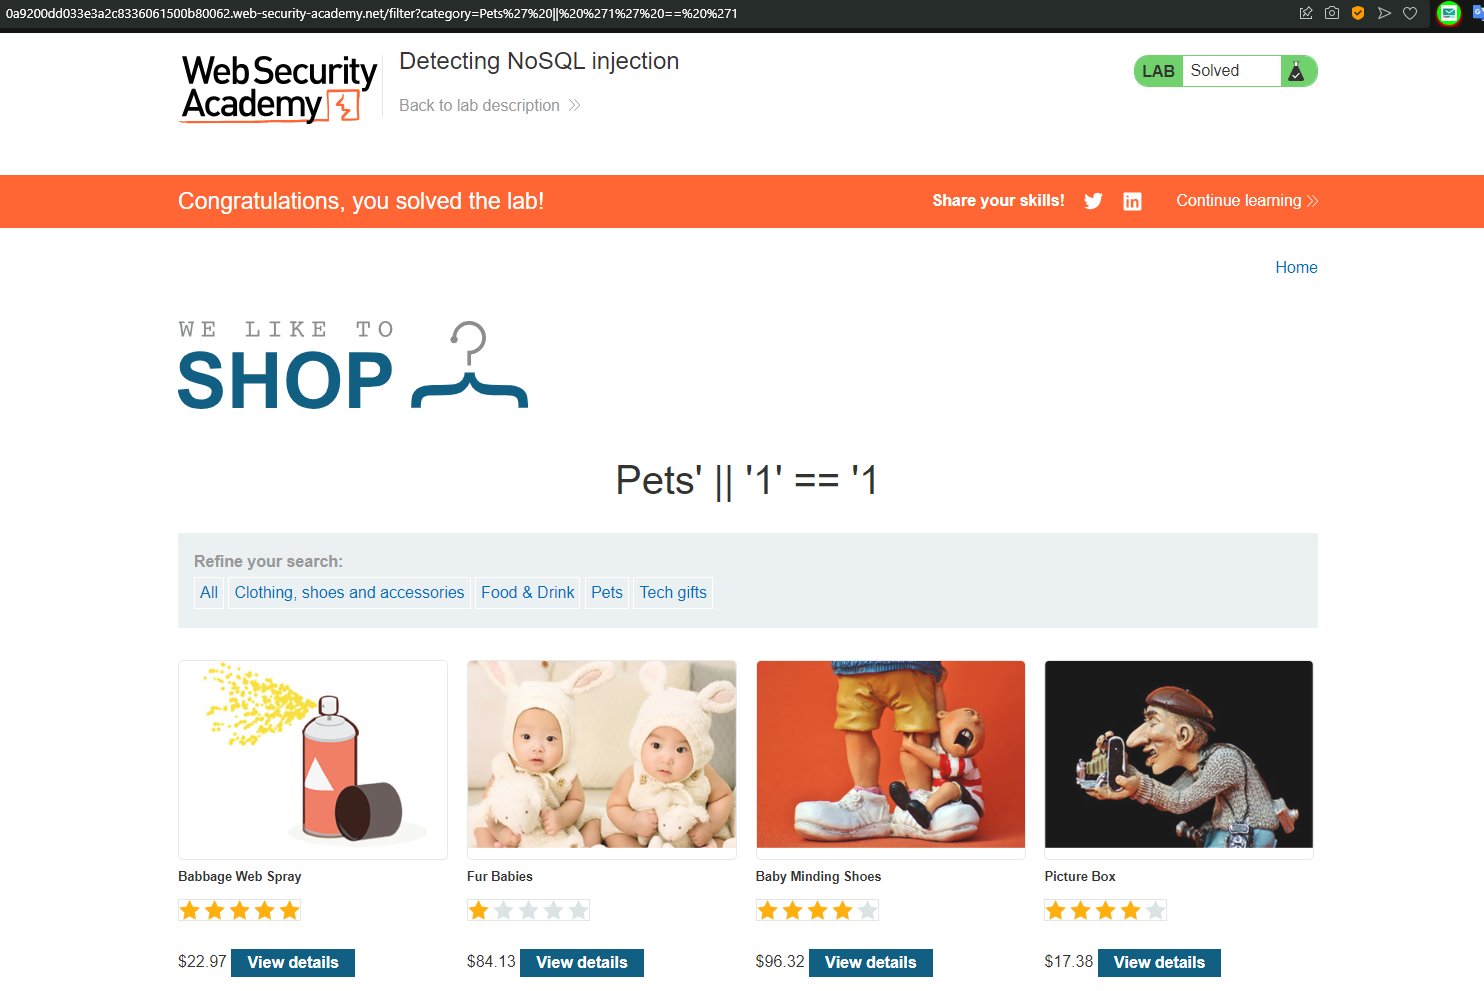Click the orange shield icon in address bar
Screen dimensions: 1484x991
(1358, 13)
